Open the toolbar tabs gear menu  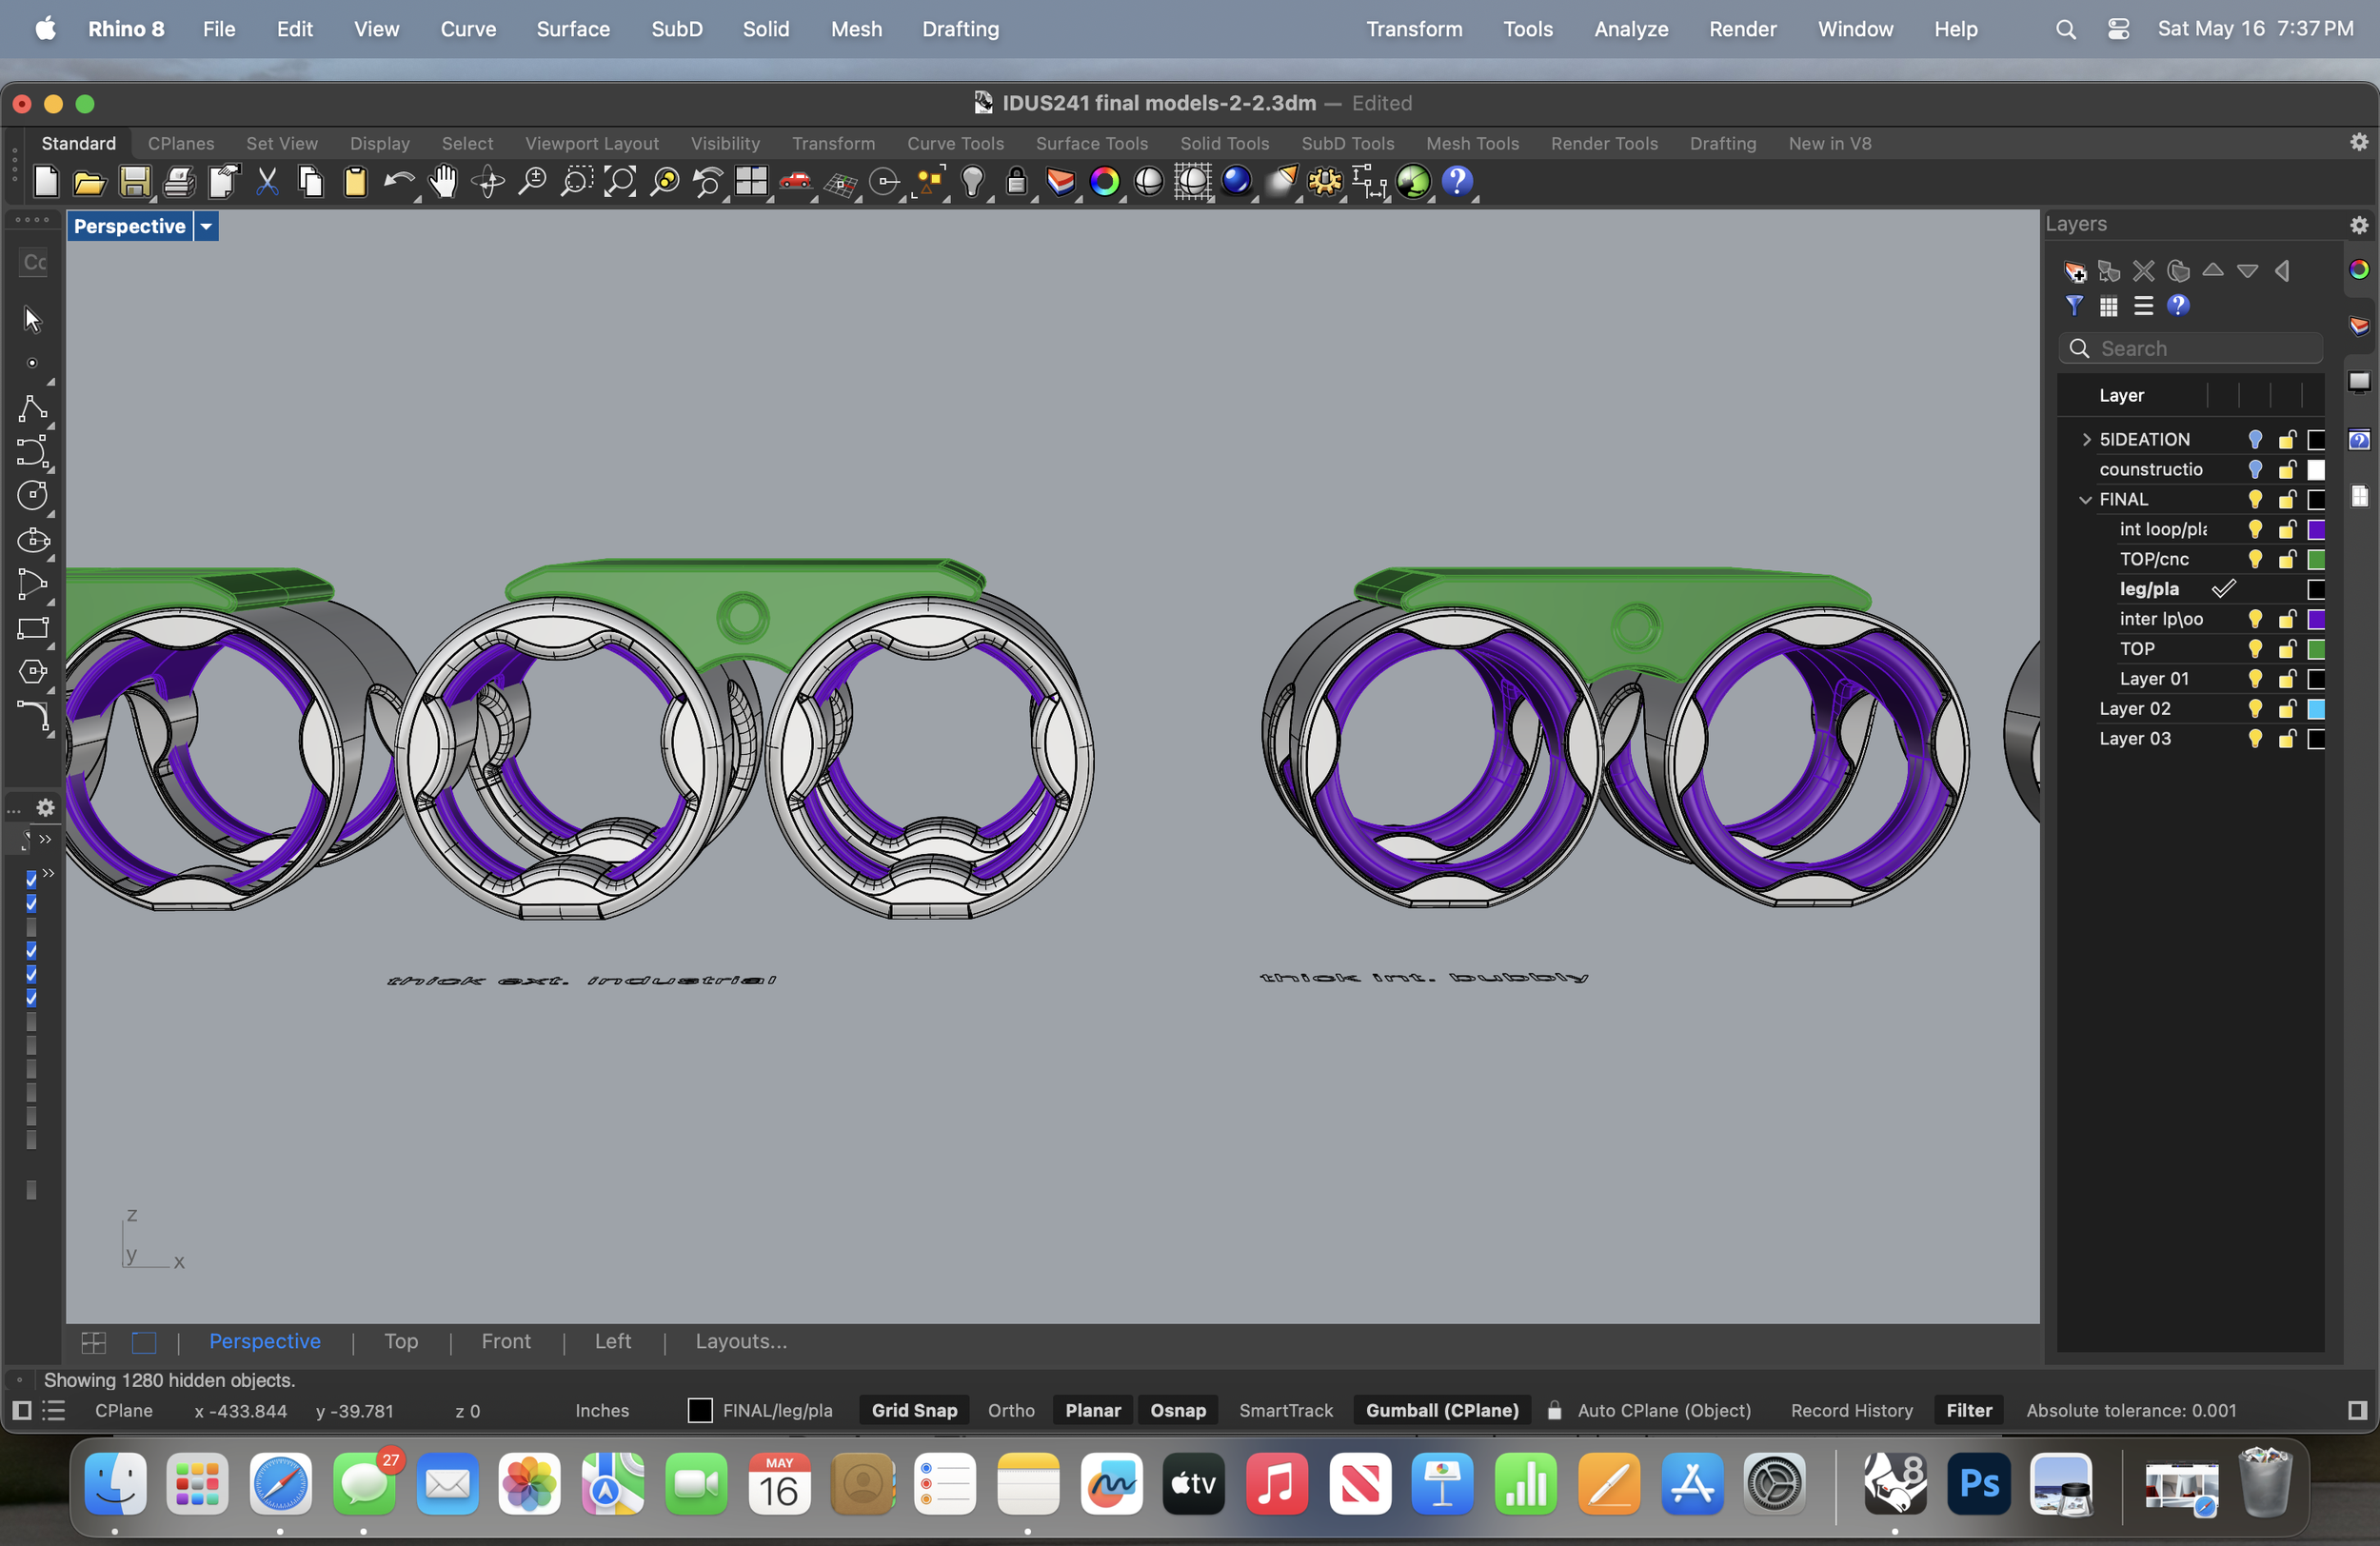(x=2358, y=142)
